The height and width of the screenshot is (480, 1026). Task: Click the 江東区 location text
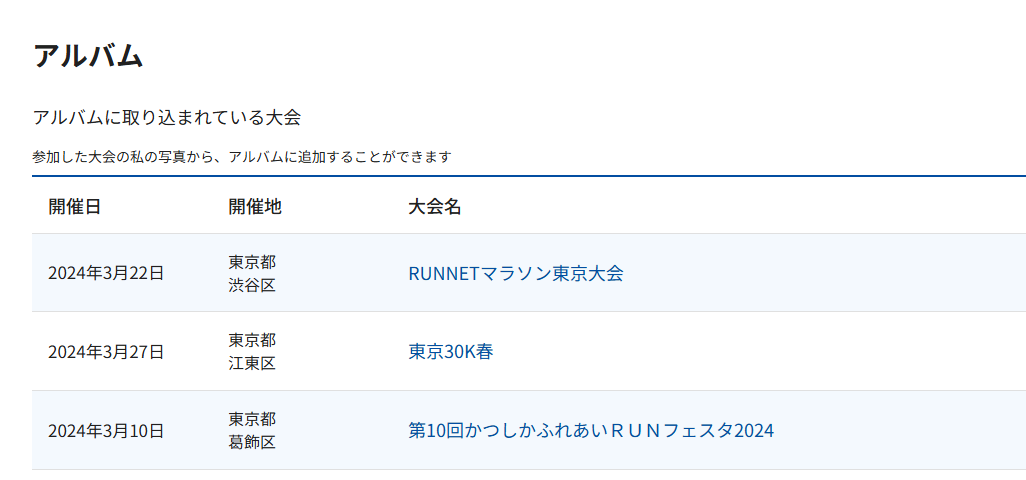click(x=251, y=363)
